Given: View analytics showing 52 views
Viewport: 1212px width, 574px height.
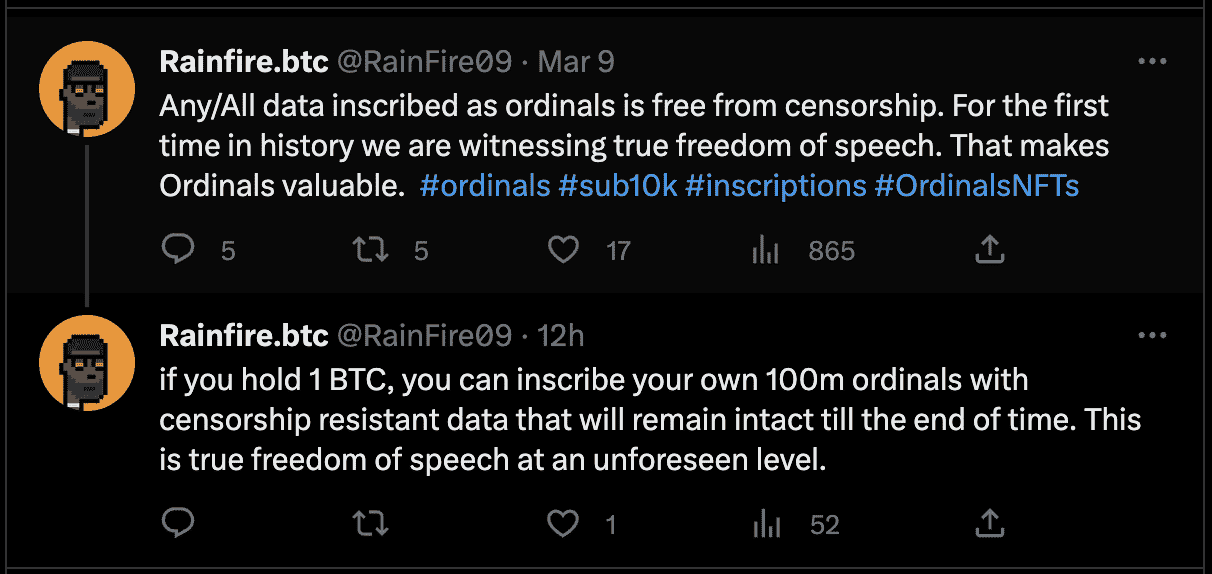Looking at the screenshot, I should tap(765, 523).
